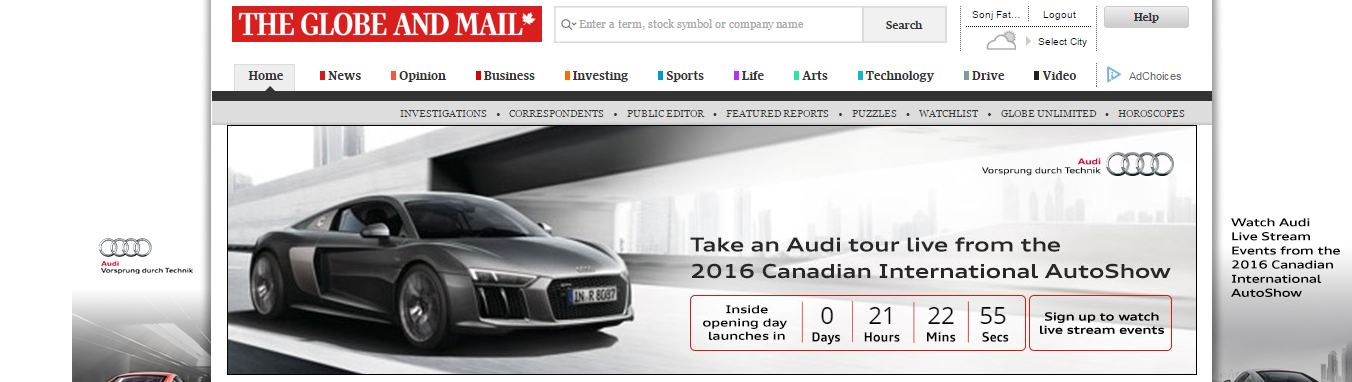Open the Public Editor link
Screen dimensions: 1352x382
tap(665, 114)
